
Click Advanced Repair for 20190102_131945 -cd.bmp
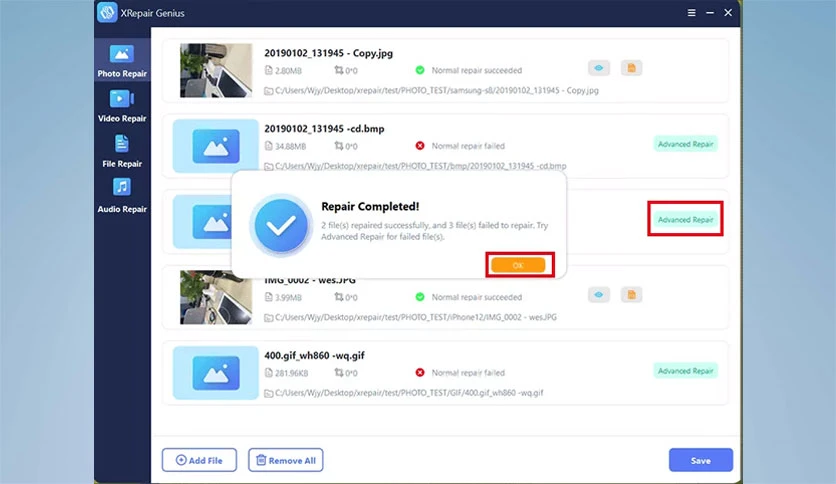pos(685,144)
